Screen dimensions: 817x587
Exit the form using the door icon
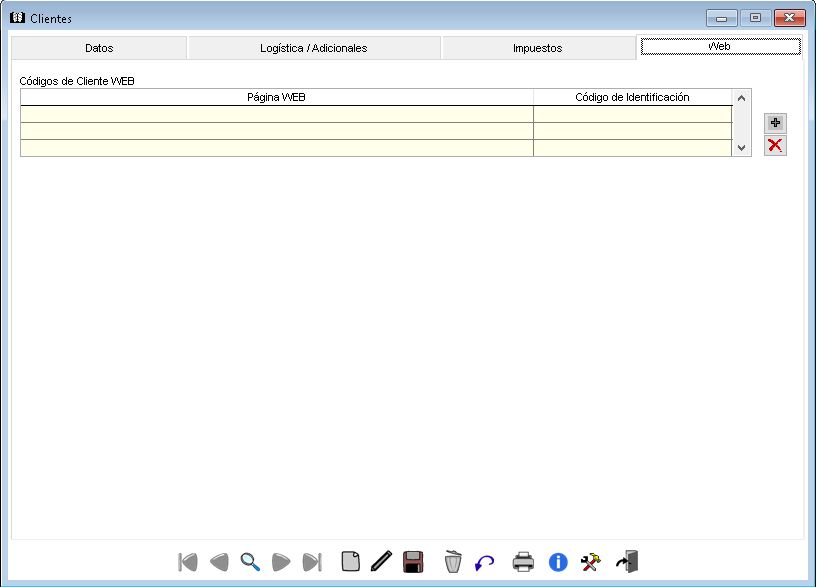pyautogui.click(x=627, y=561)
